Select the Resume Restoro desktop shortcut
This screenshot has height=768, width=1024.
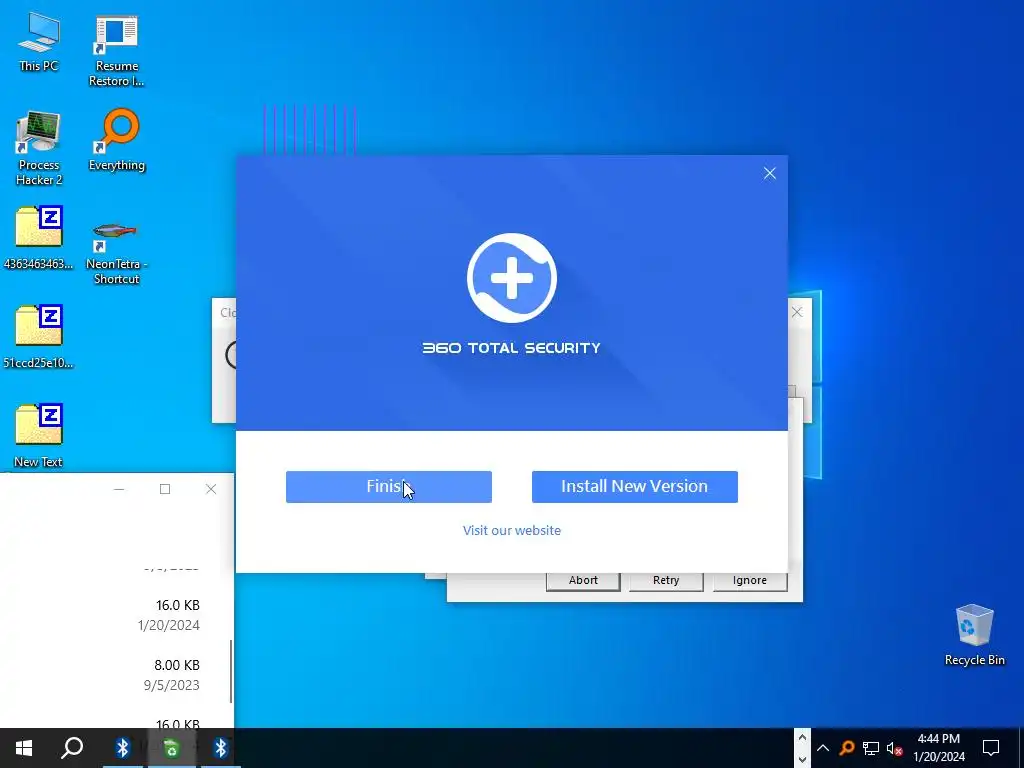(x=116, y=51)
